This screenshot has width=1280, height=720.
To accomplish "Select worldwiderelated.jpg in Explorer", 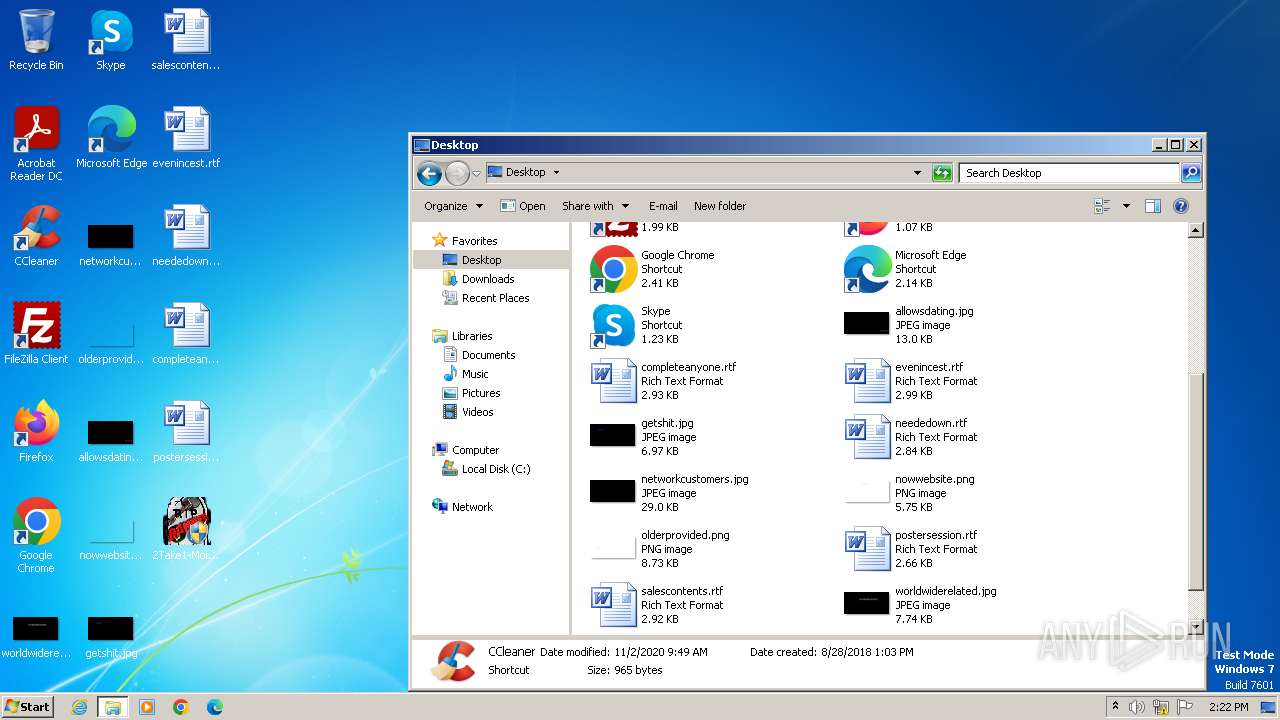I will point(920,605).
